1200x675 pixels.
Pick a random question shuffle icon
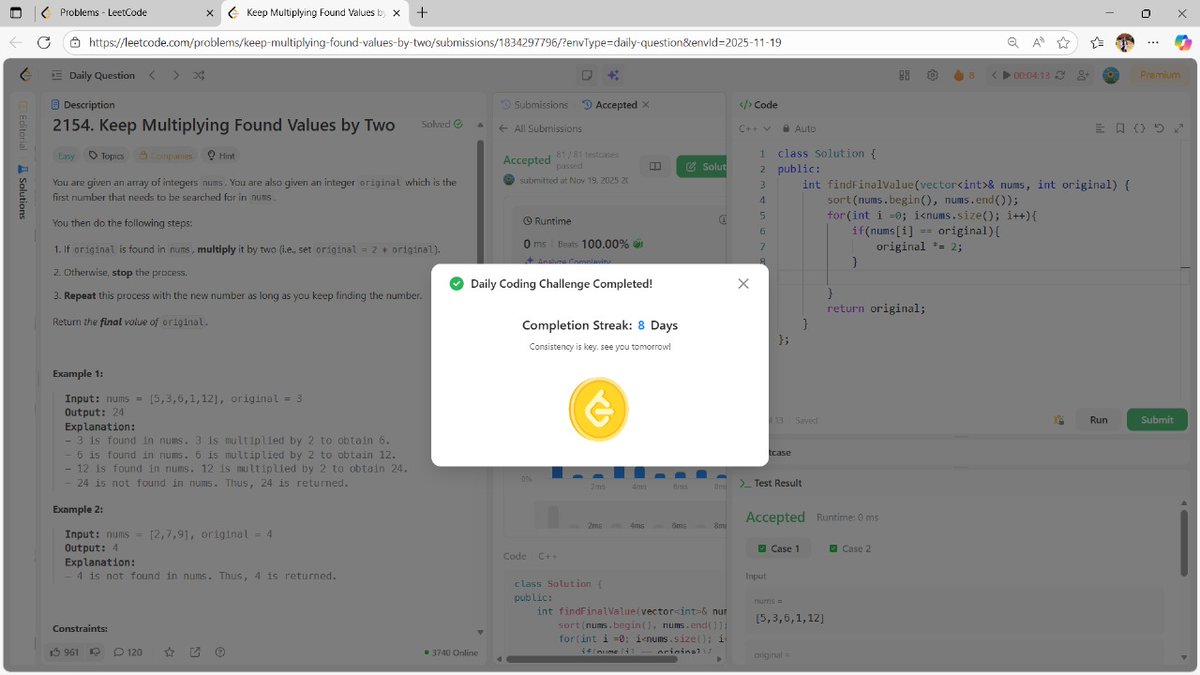(199, 75)
